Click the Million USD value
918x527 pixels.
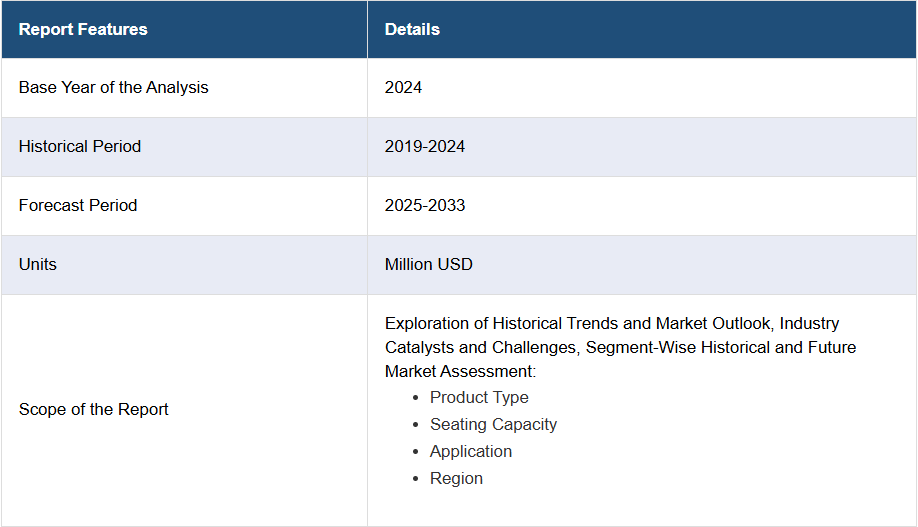(429, 264)
